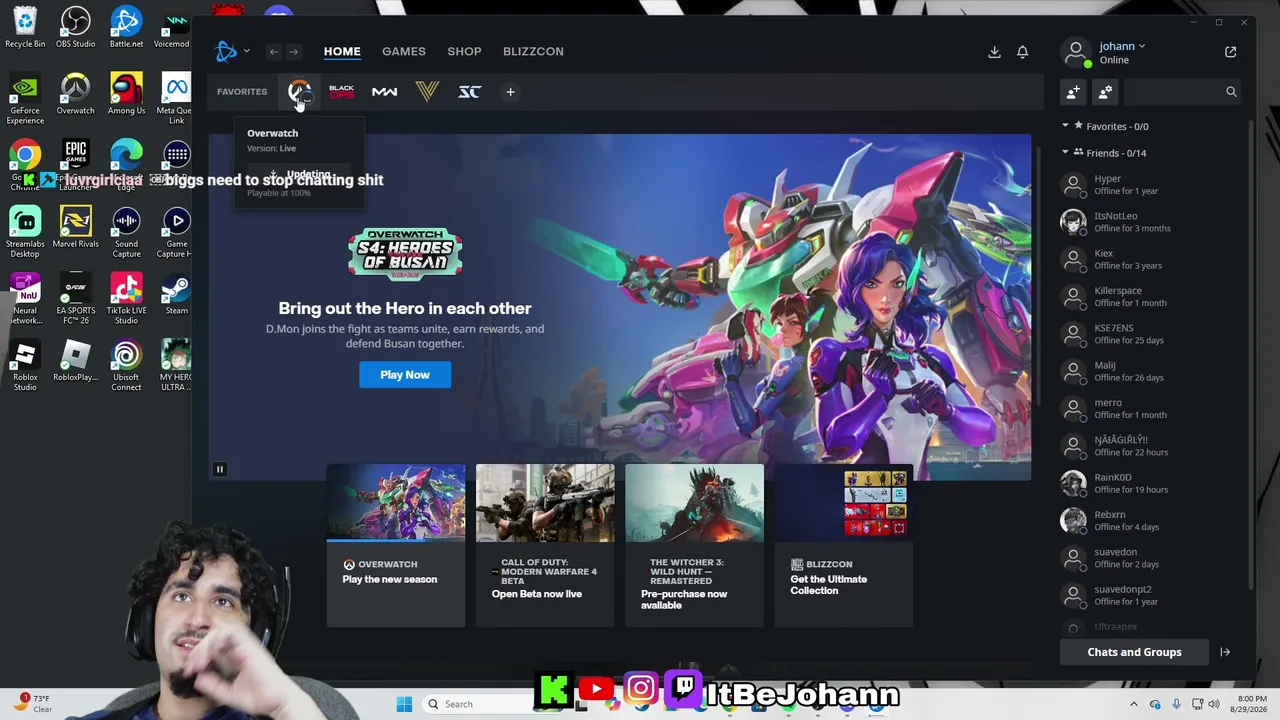1280x720 pixels.
Task: Open the Modern Warfare 4 Beta card
Action: (545, 545)
